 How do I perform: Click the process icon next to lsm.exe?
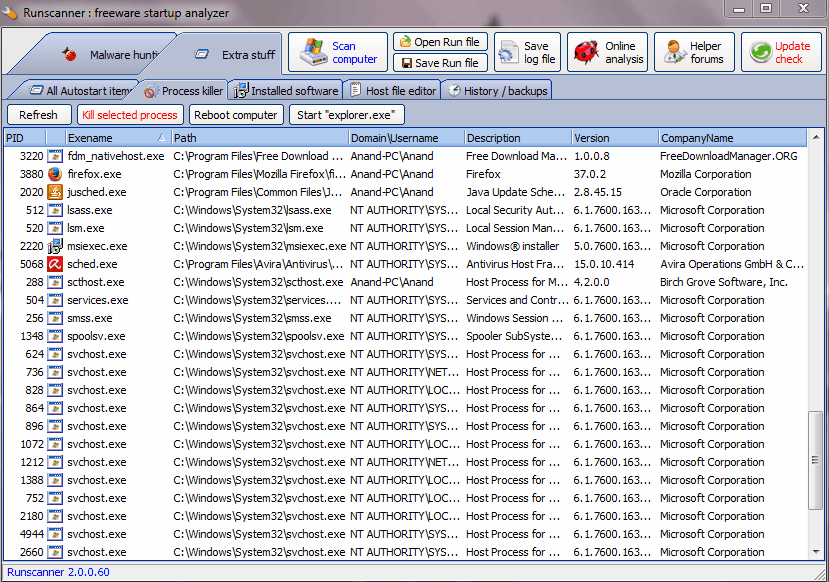[54, 228]
